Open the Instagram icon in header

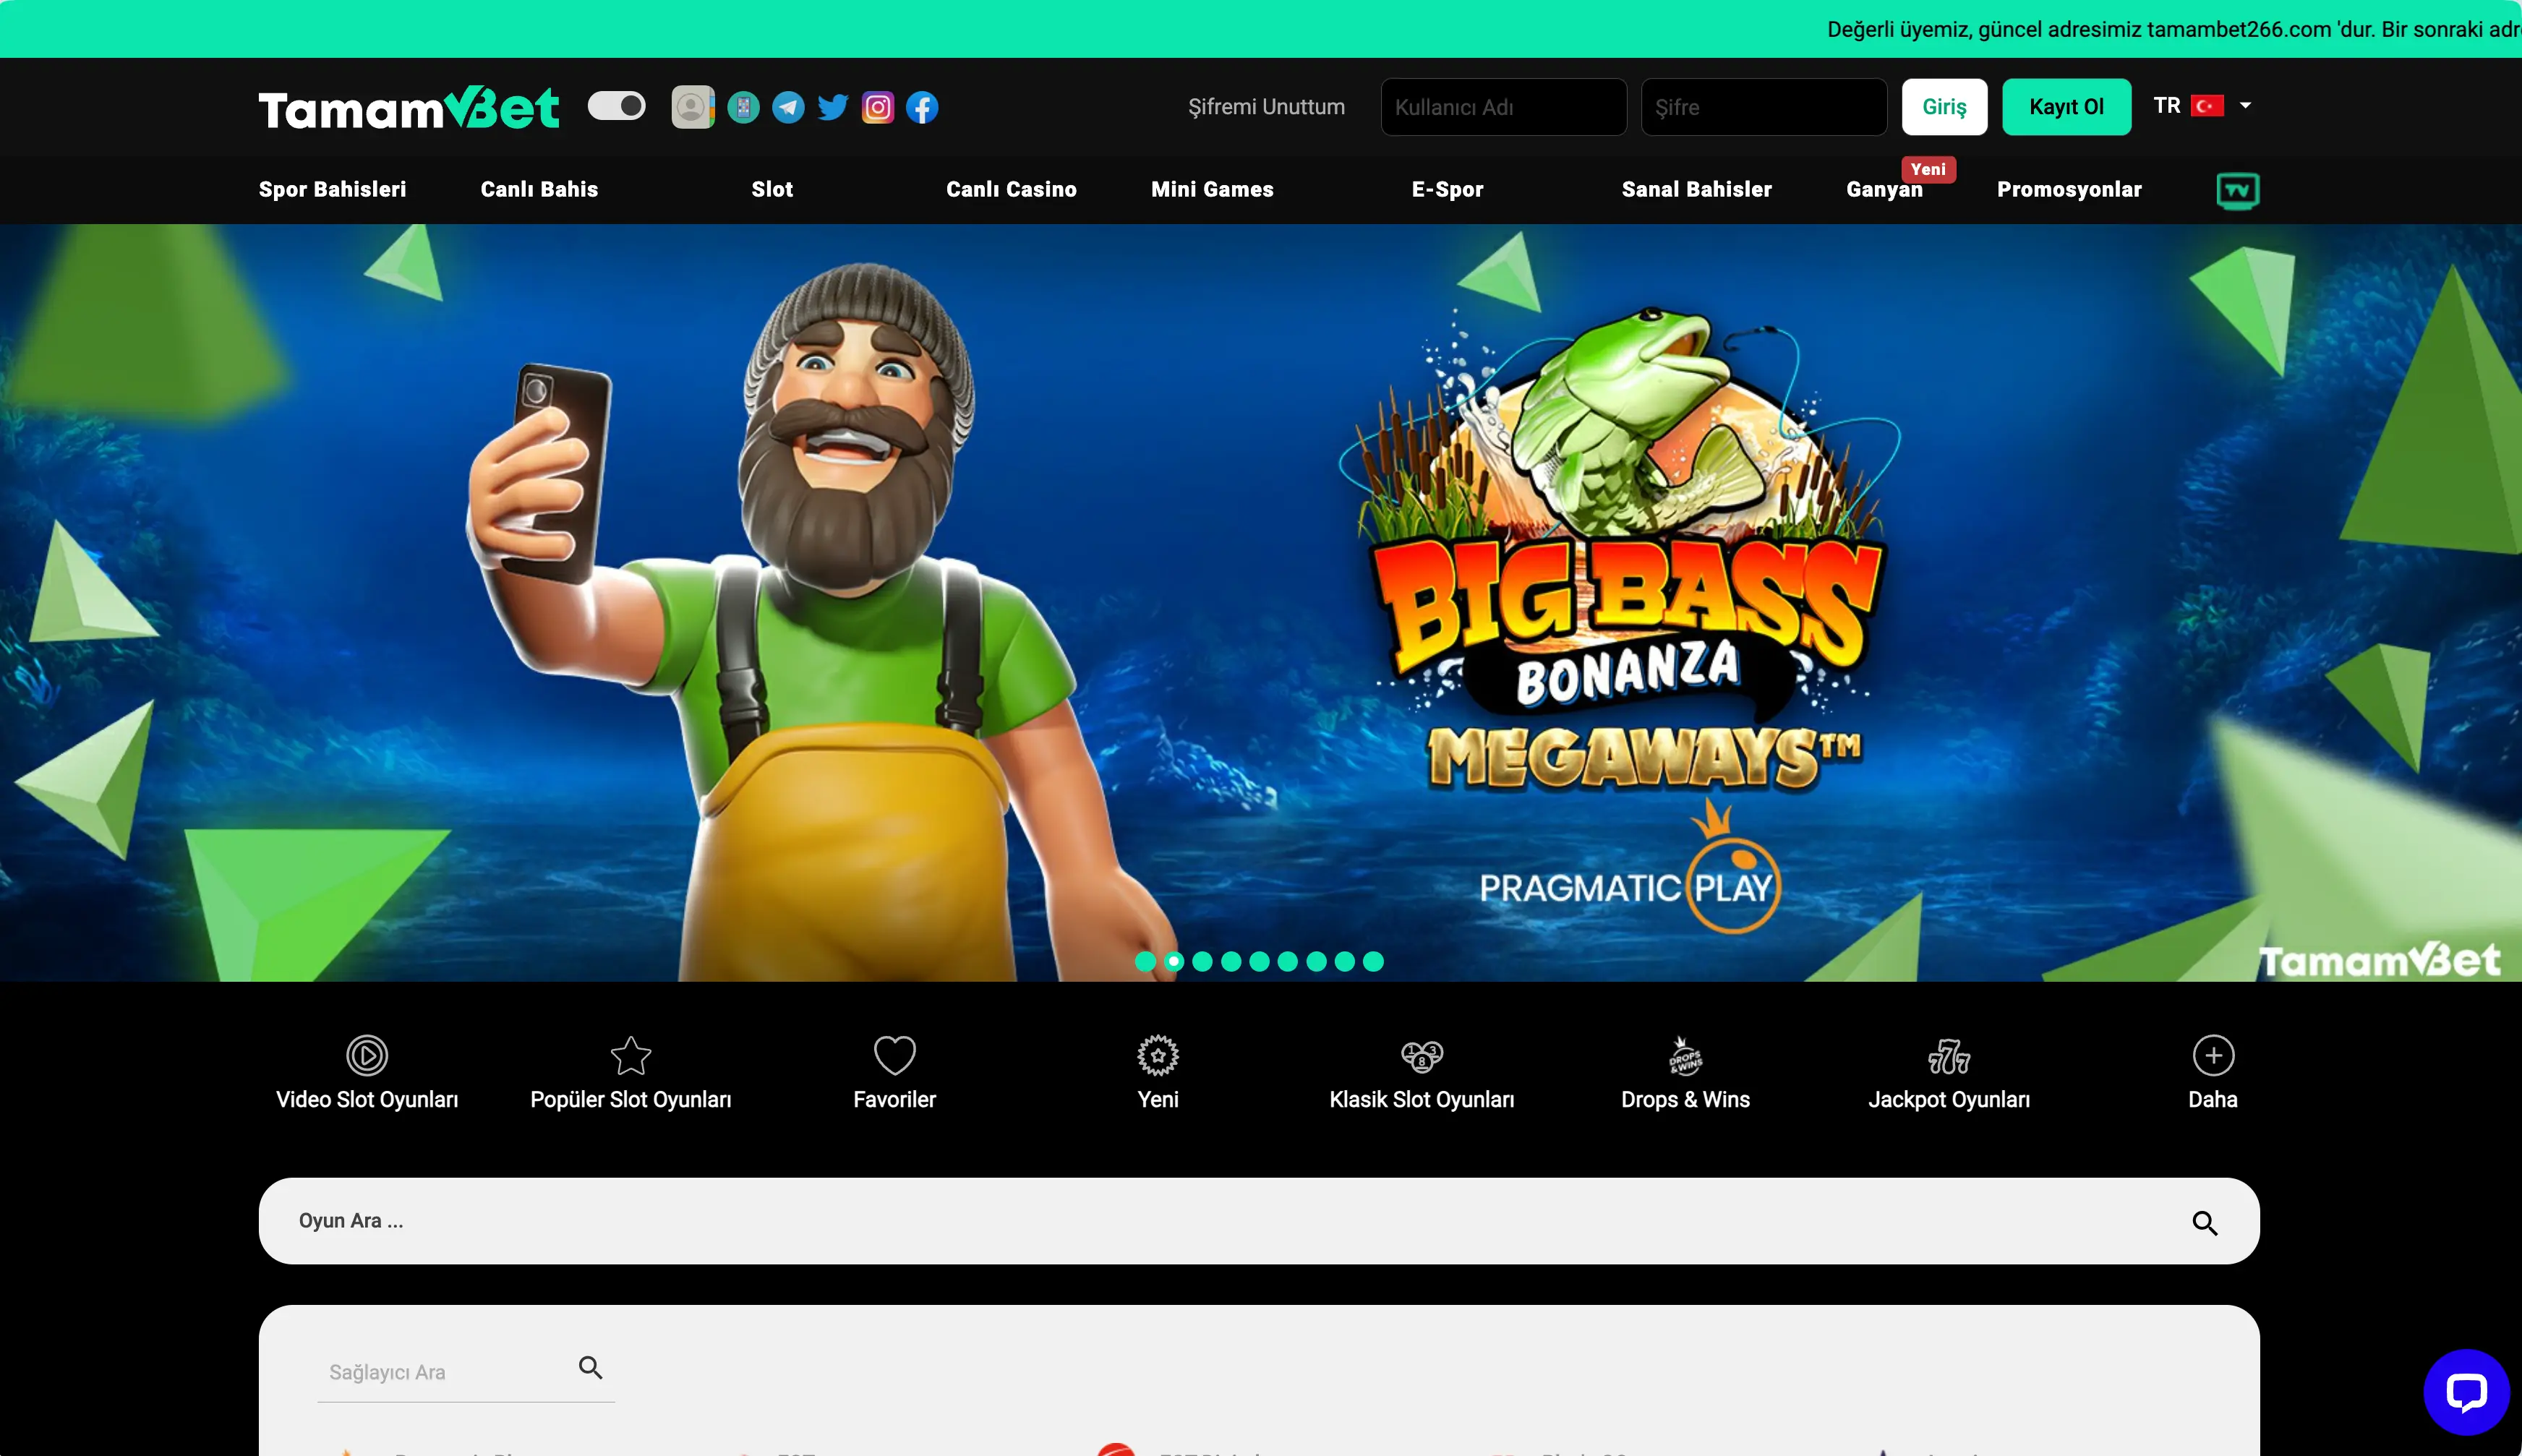tap(877, 107)
